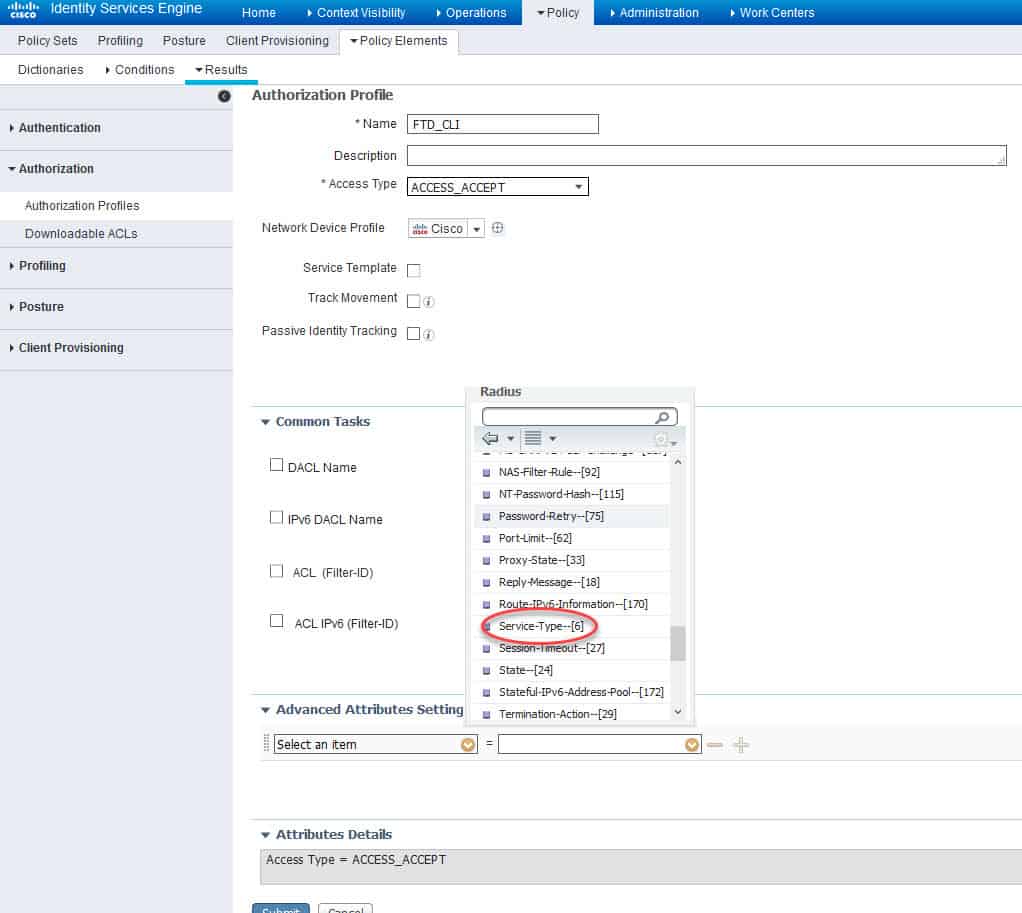This screenshot has height=913, width=1022.
Task: Click the list view icon in Radius popup
Action: (x=533, y=438)
